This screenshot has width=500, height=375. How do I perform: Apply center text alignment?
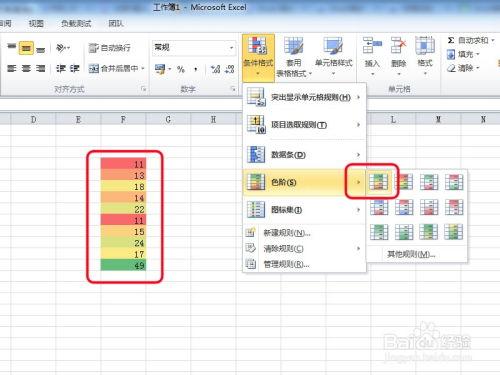(26, 69)
